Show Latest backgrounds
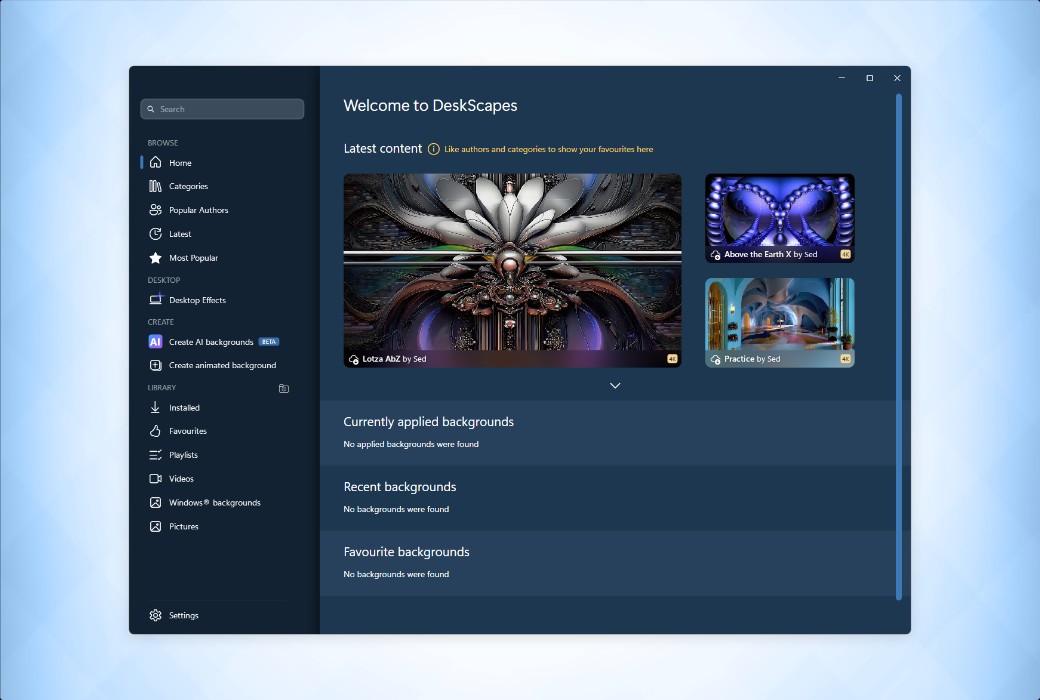 180,234
